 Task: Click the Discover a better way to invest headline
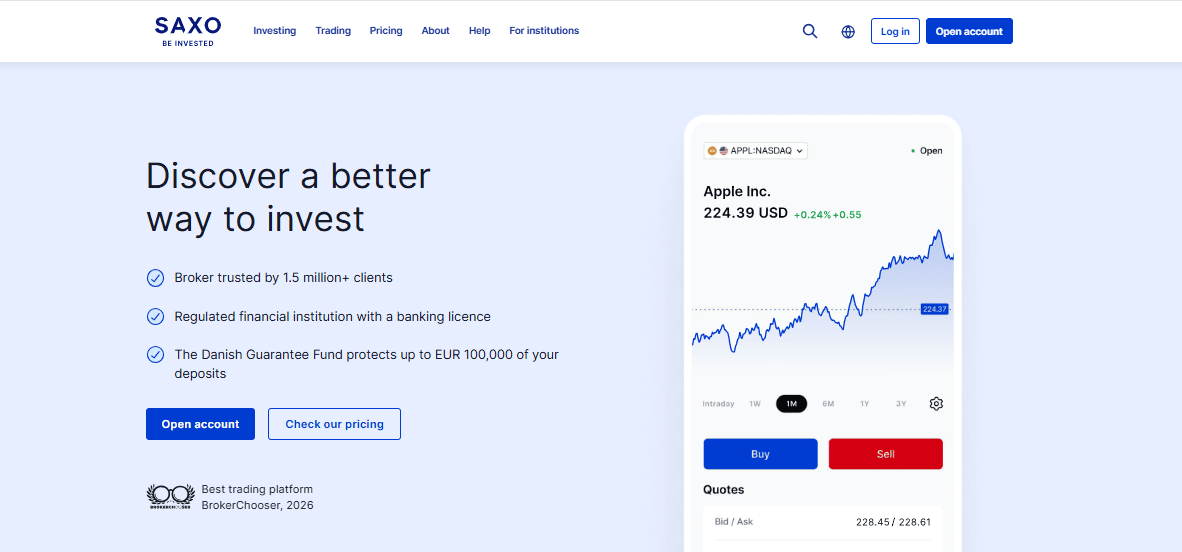288,198
